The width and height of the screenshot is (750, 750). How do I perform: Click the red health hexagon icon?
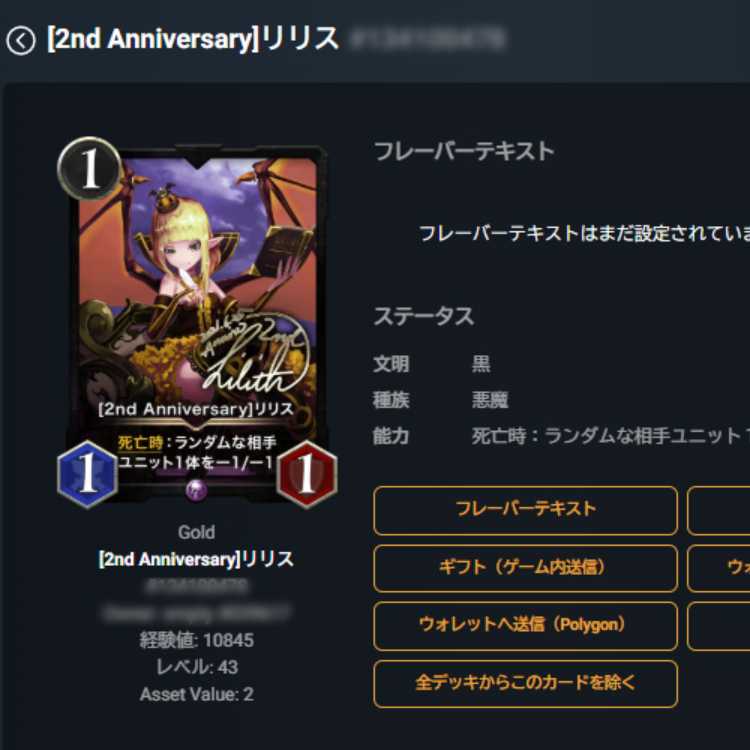point(307,474)
